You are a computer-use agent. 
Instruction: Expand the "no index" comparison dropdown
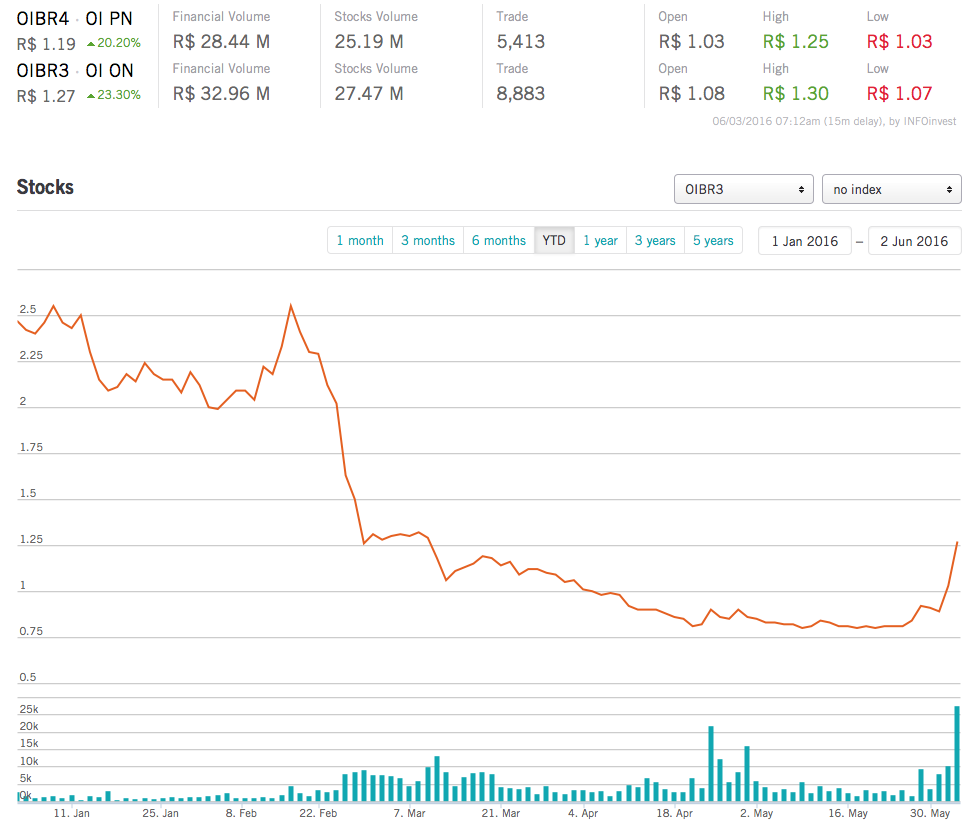click(891, 189)
